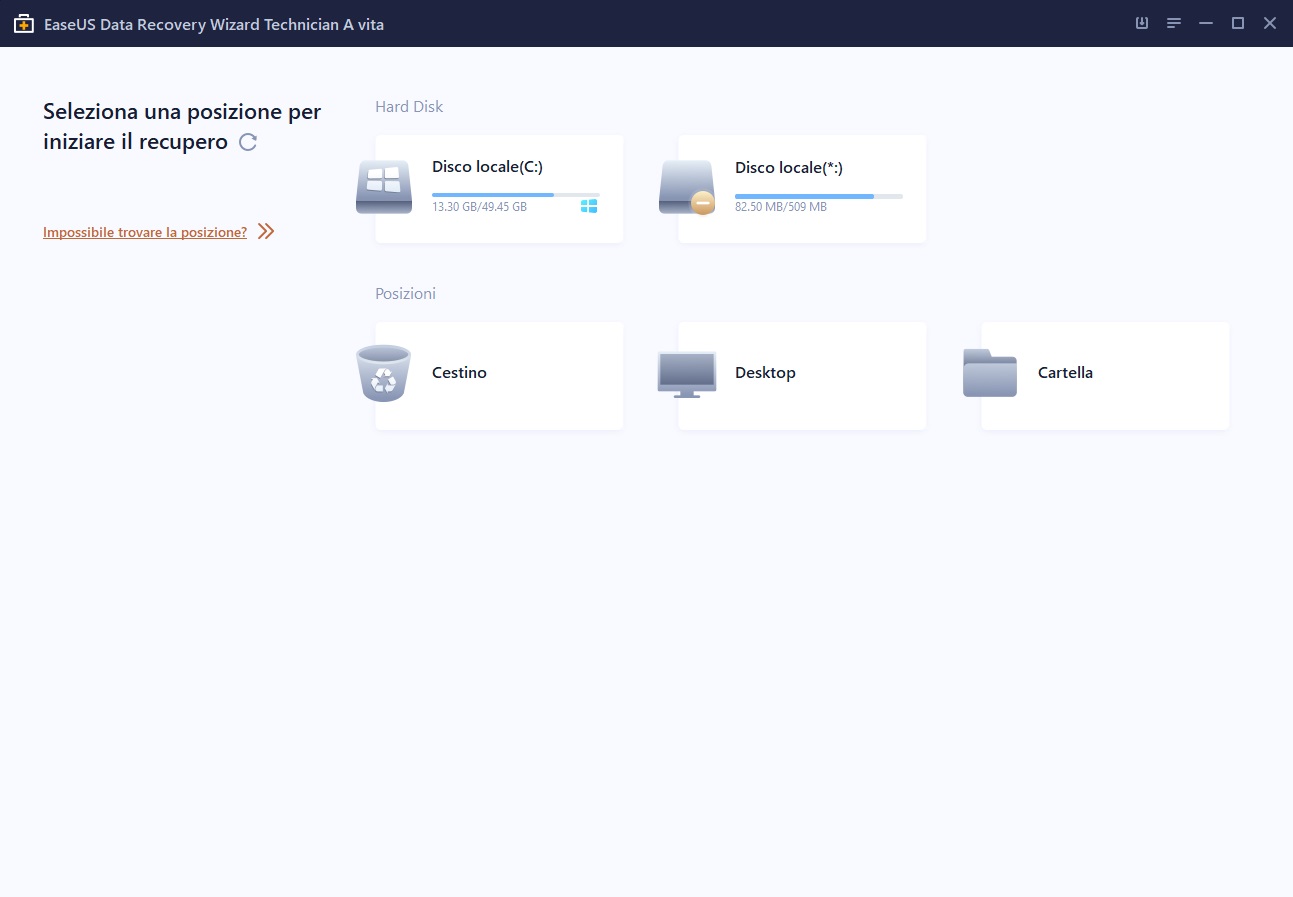The height and width of the screenshot is (897, 1293).
Task: Choose the Cestino location label
Action: pos(459,373)
